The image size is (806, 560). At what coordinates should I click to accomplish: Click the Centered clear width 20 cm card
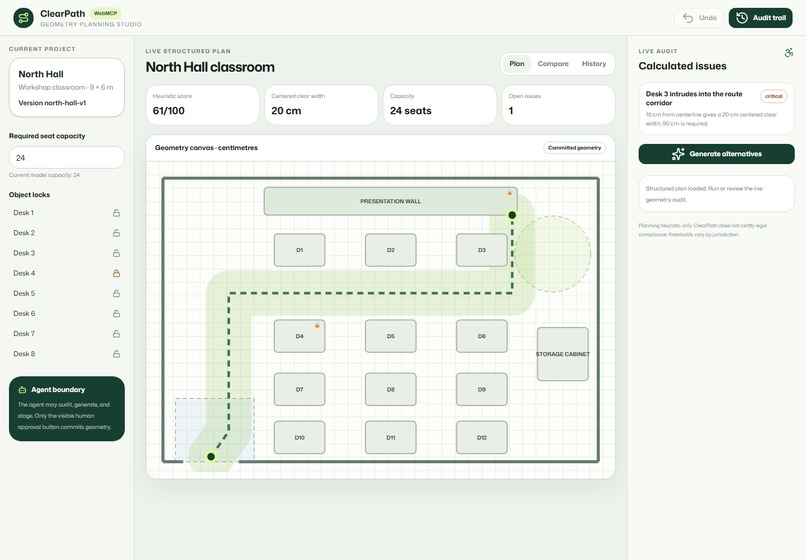[321, 105]
